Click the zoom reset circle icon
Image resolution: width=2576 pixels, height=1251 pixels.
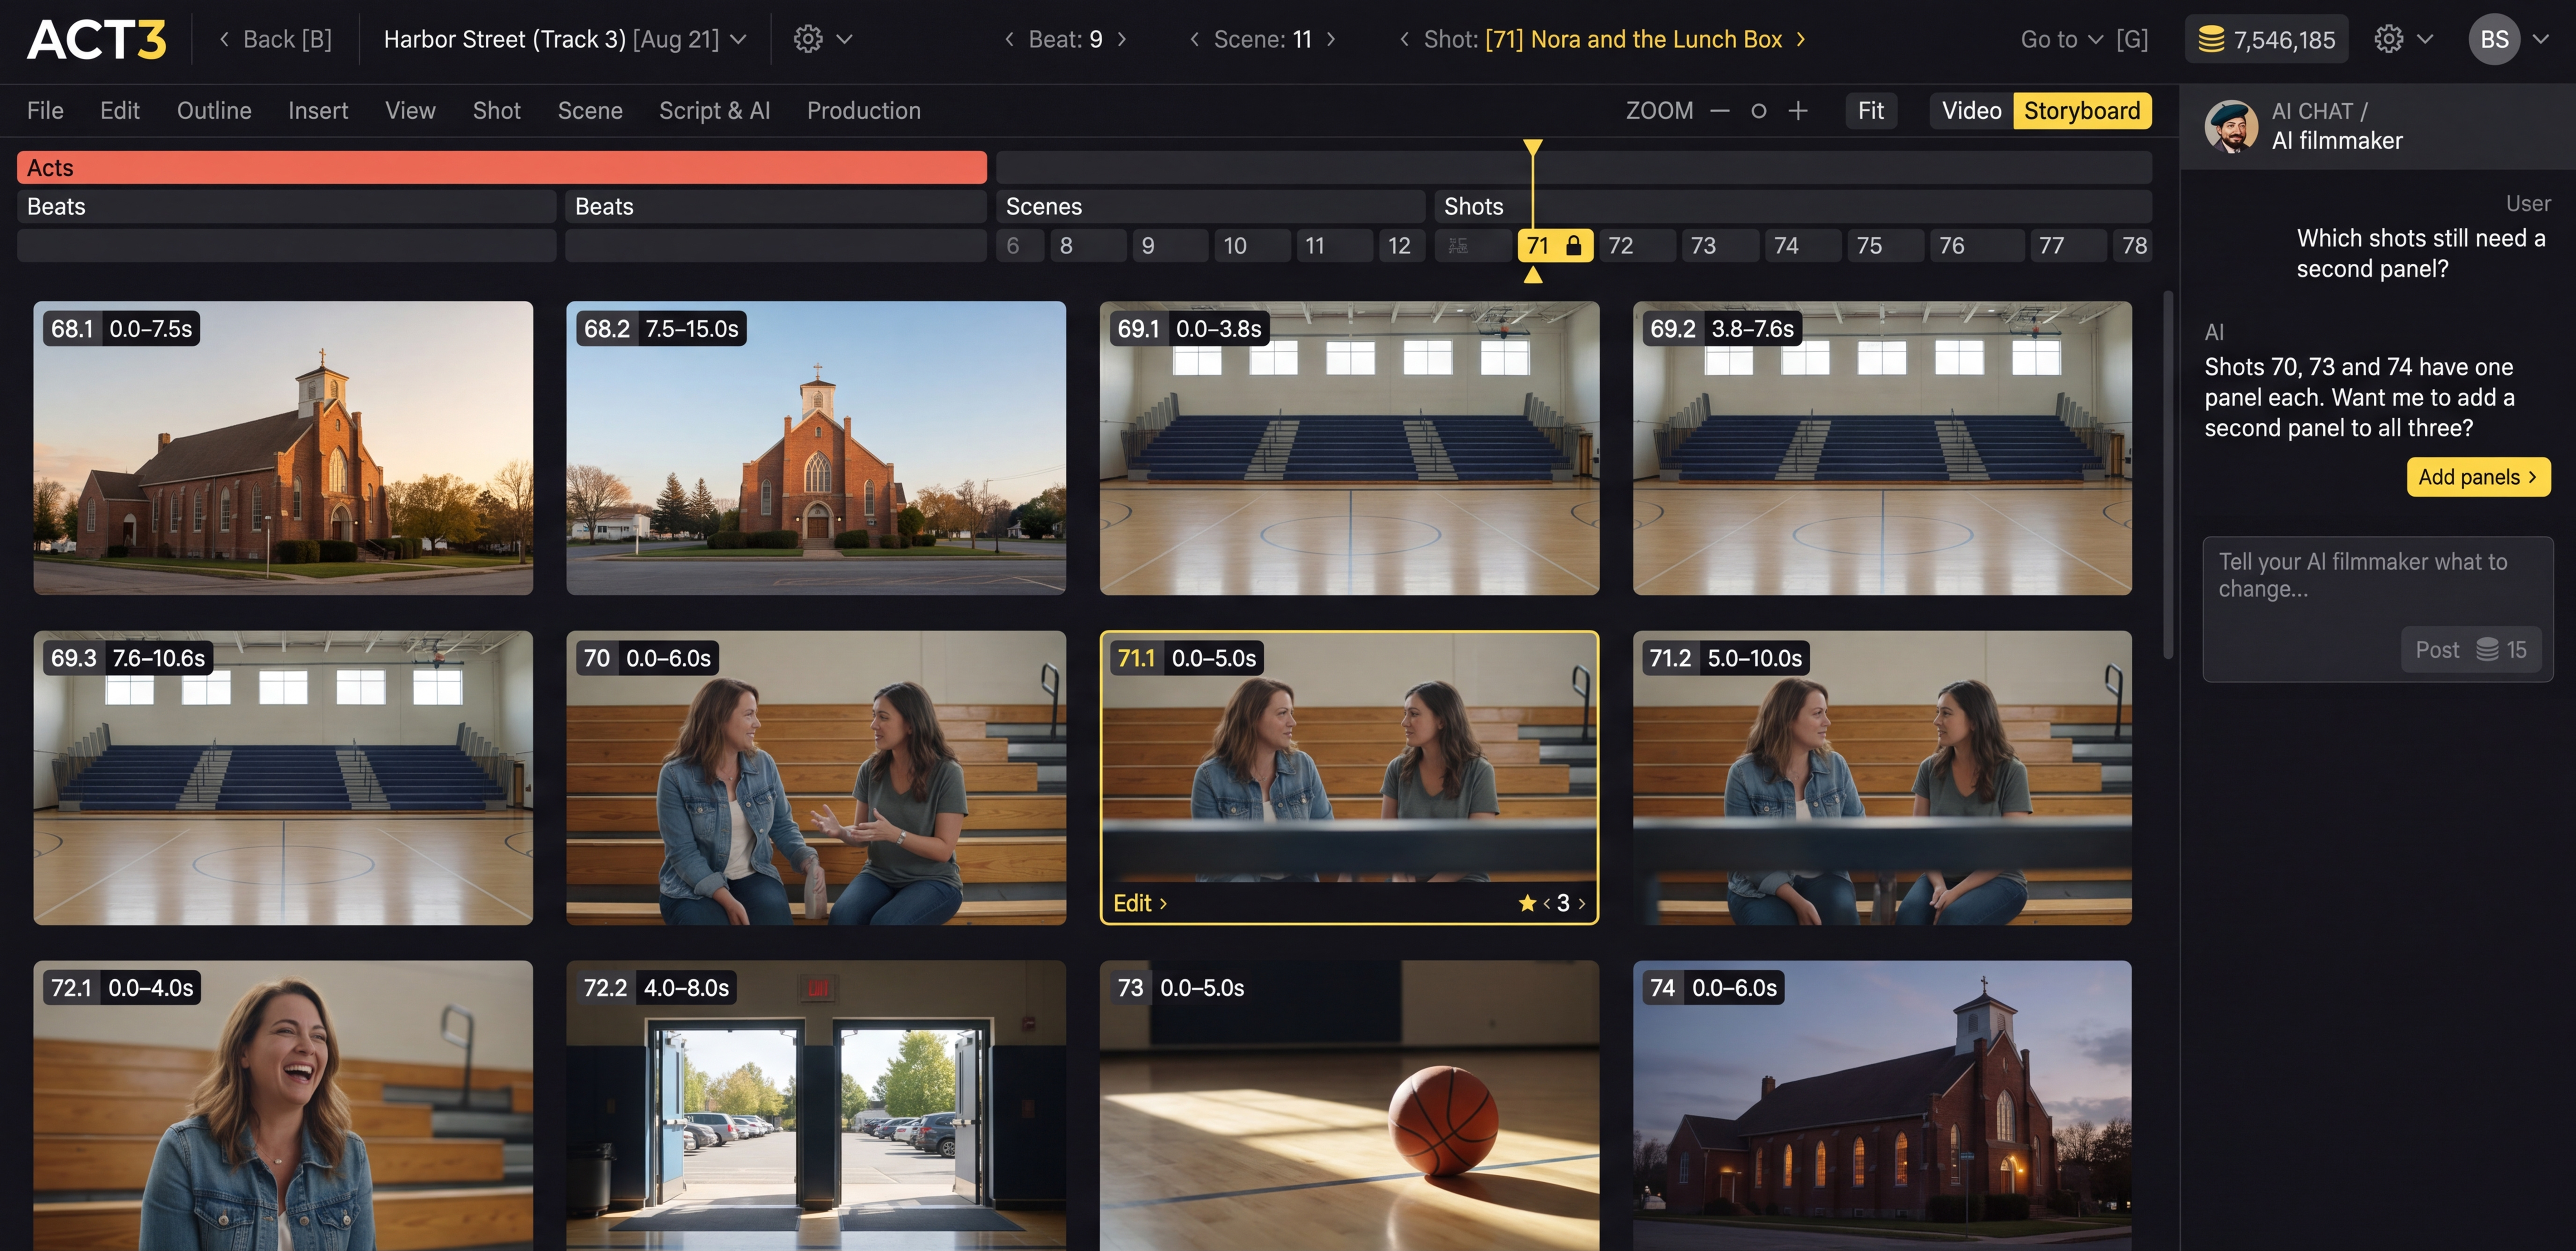click(x=1759, y=111)
